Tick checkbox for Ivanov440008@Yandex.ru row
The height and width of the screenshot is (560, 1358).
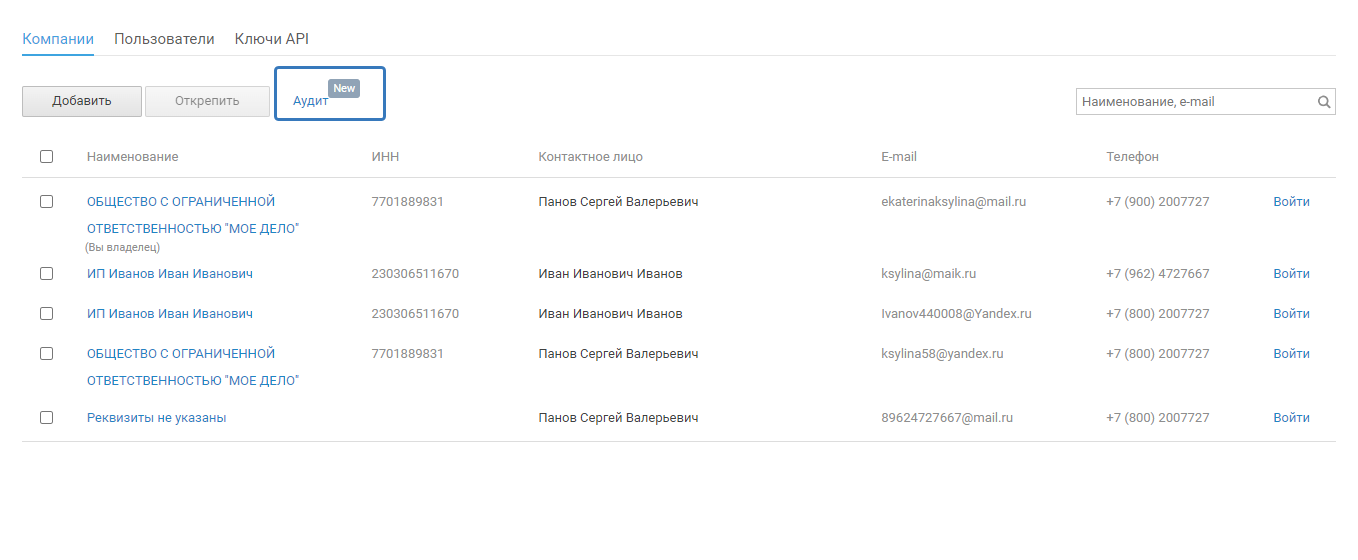click(x=47, y=314)
